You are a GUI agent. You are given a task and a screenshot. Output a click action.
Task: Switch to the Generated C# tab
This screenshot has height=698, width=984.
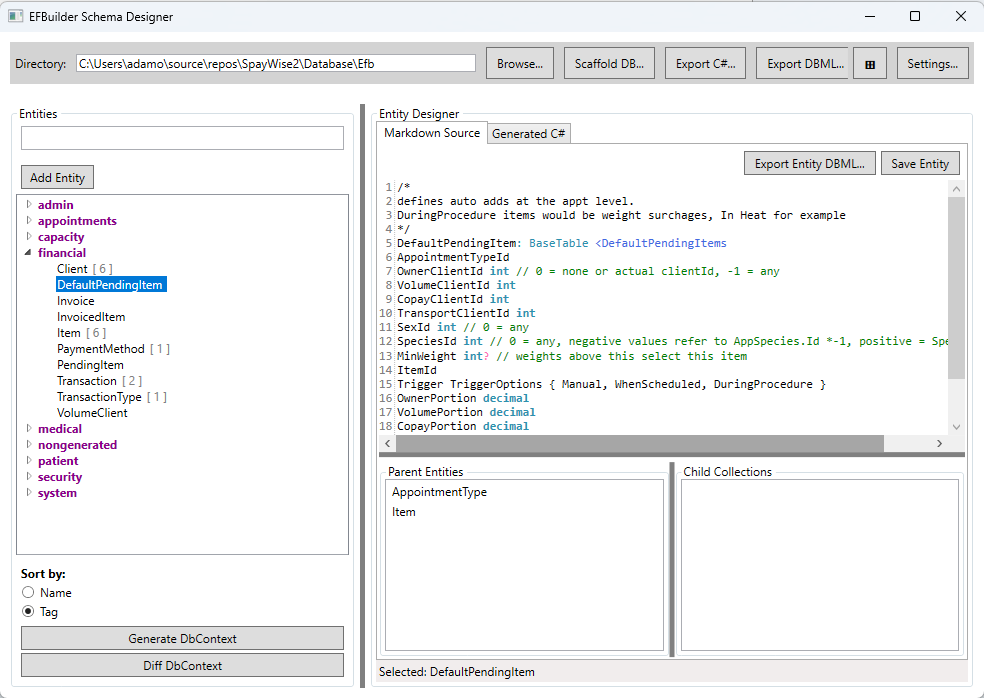528,132
